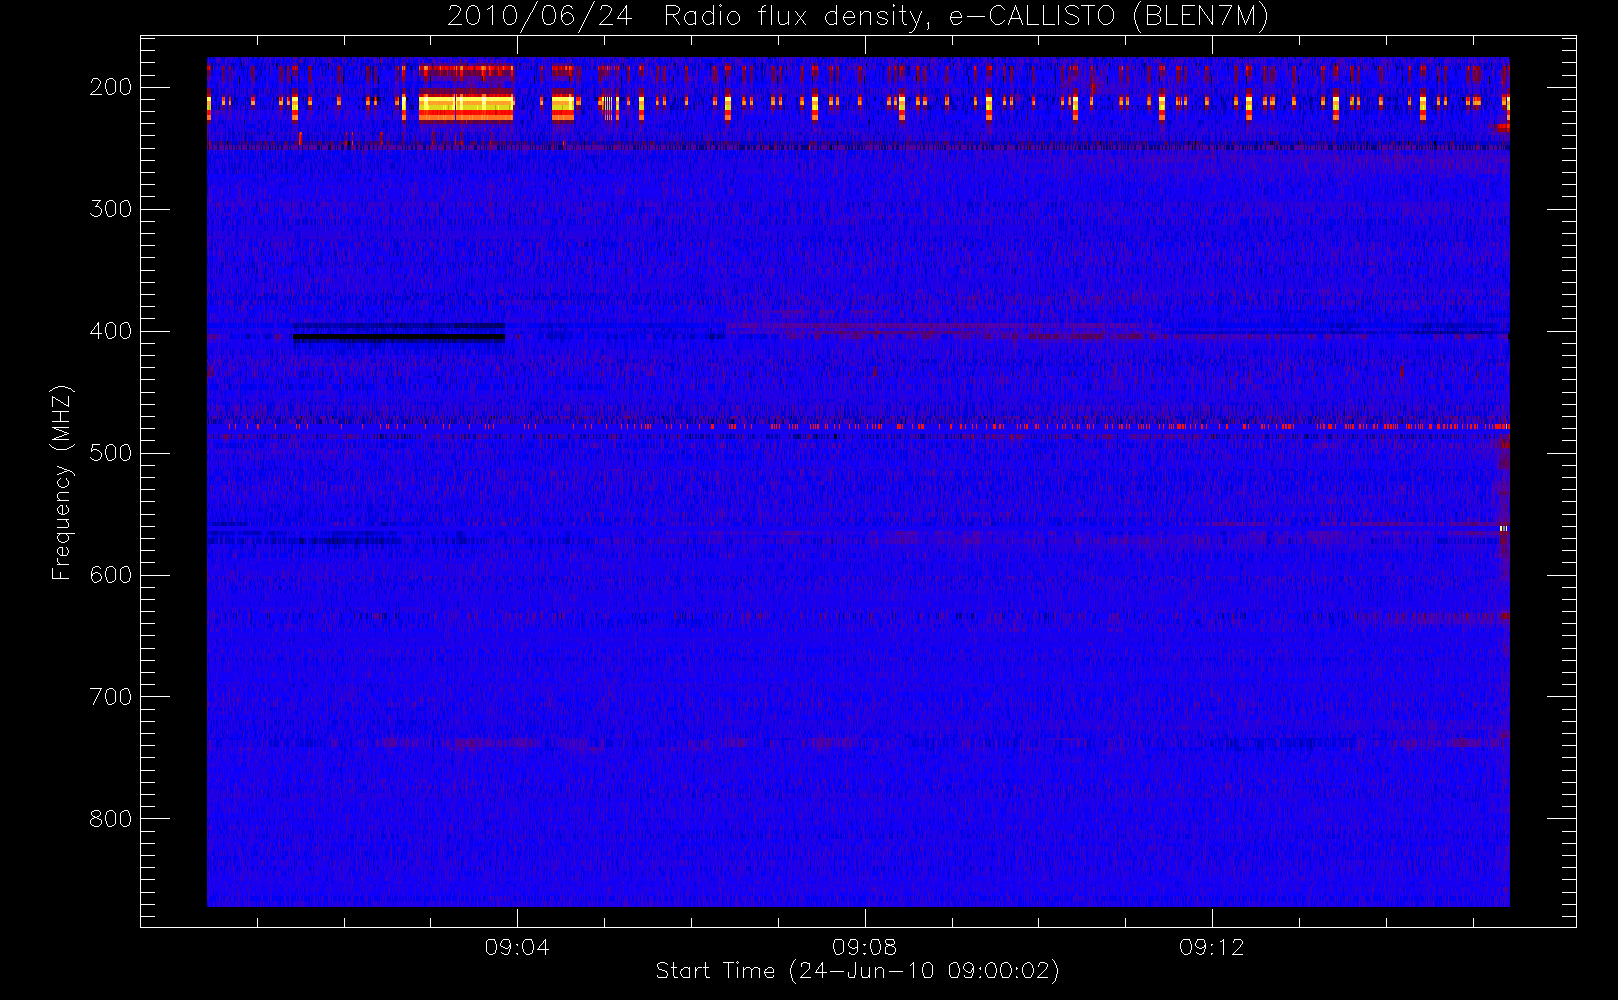Viewport: 1618px width, 1000px height.
Task: Click the Start Time axis caption
Action: coord(857,971)
